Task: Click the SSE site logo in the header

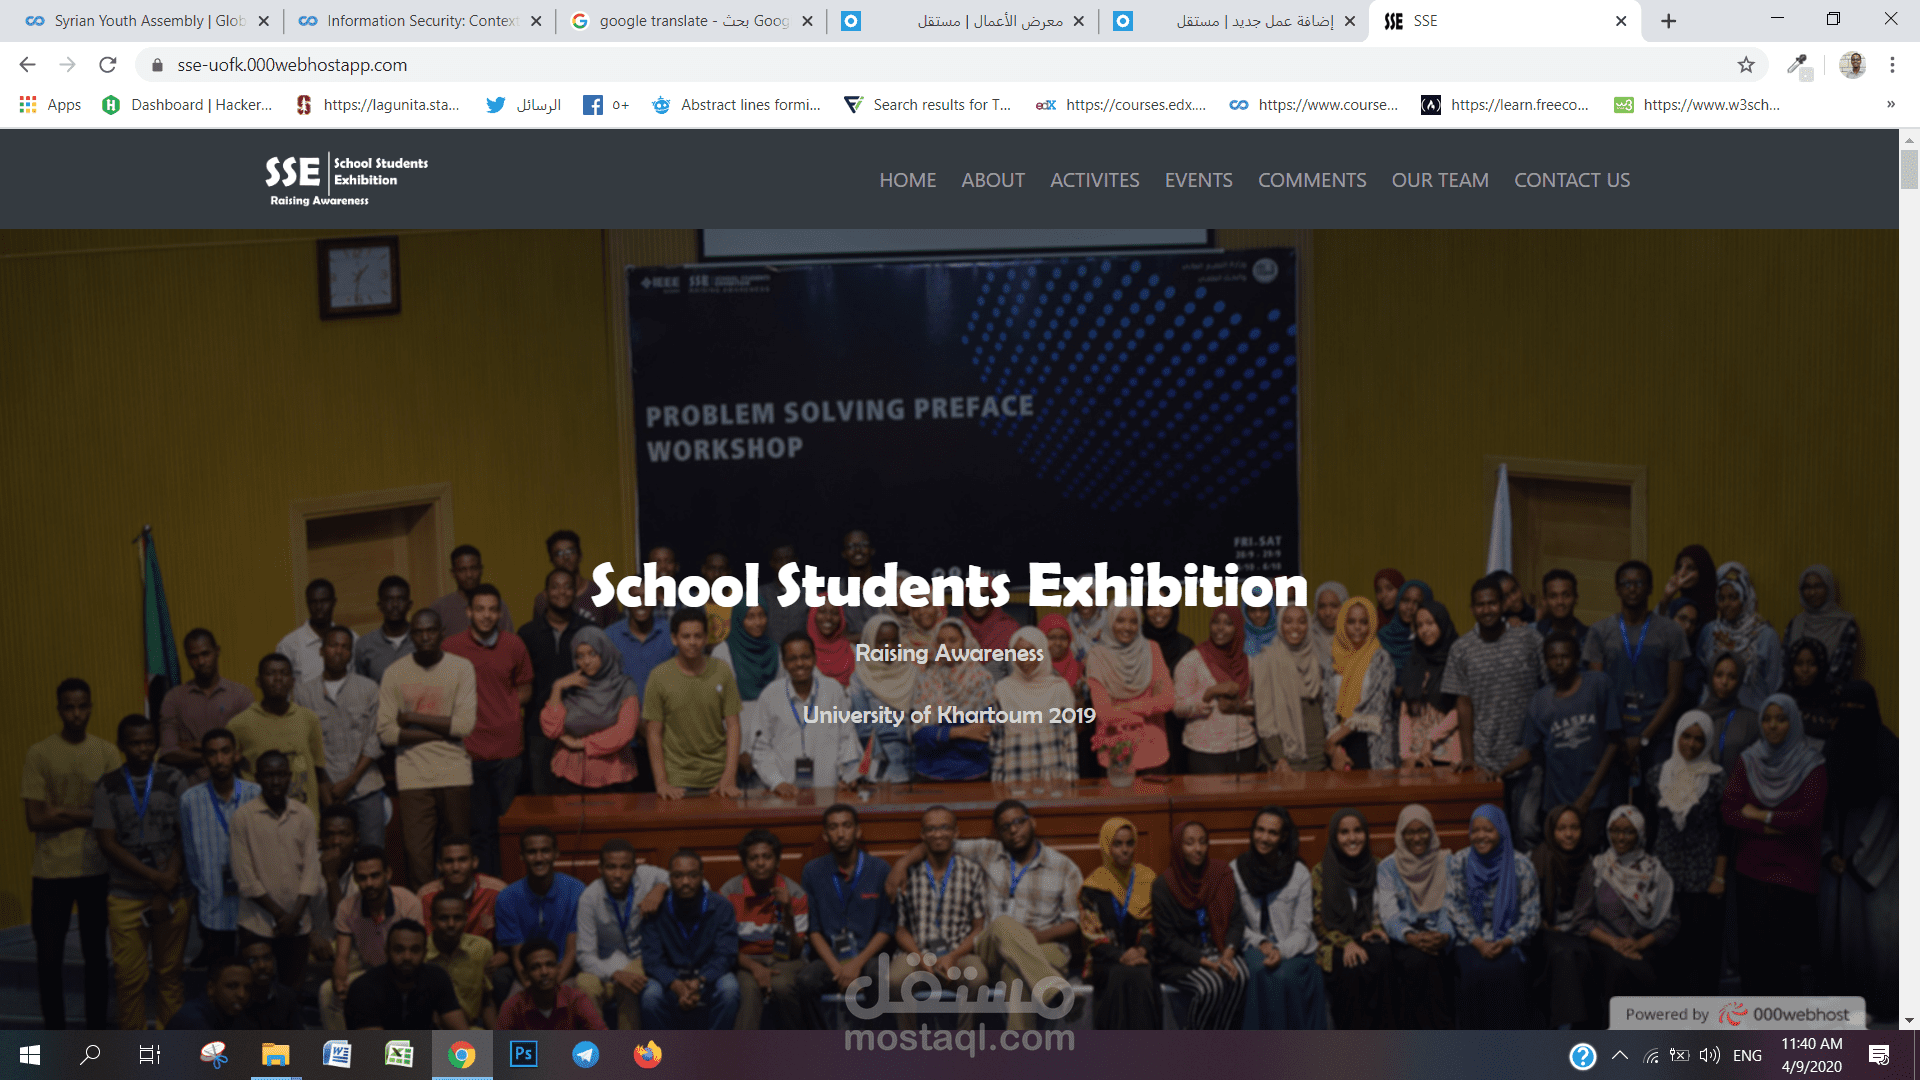Action: pyautogui.click(x=346, y=179)
